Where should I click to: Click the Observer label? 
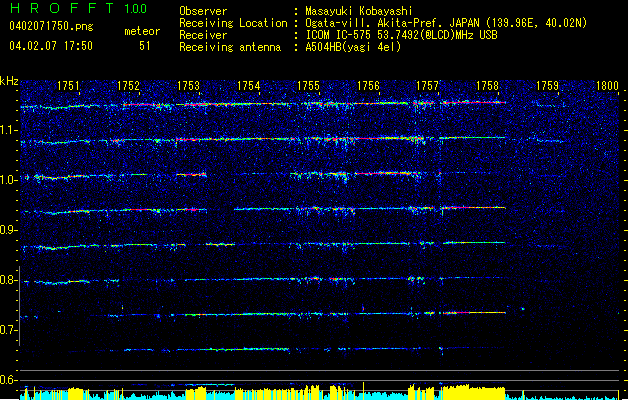pyautogui.click(x=203, y=11)
